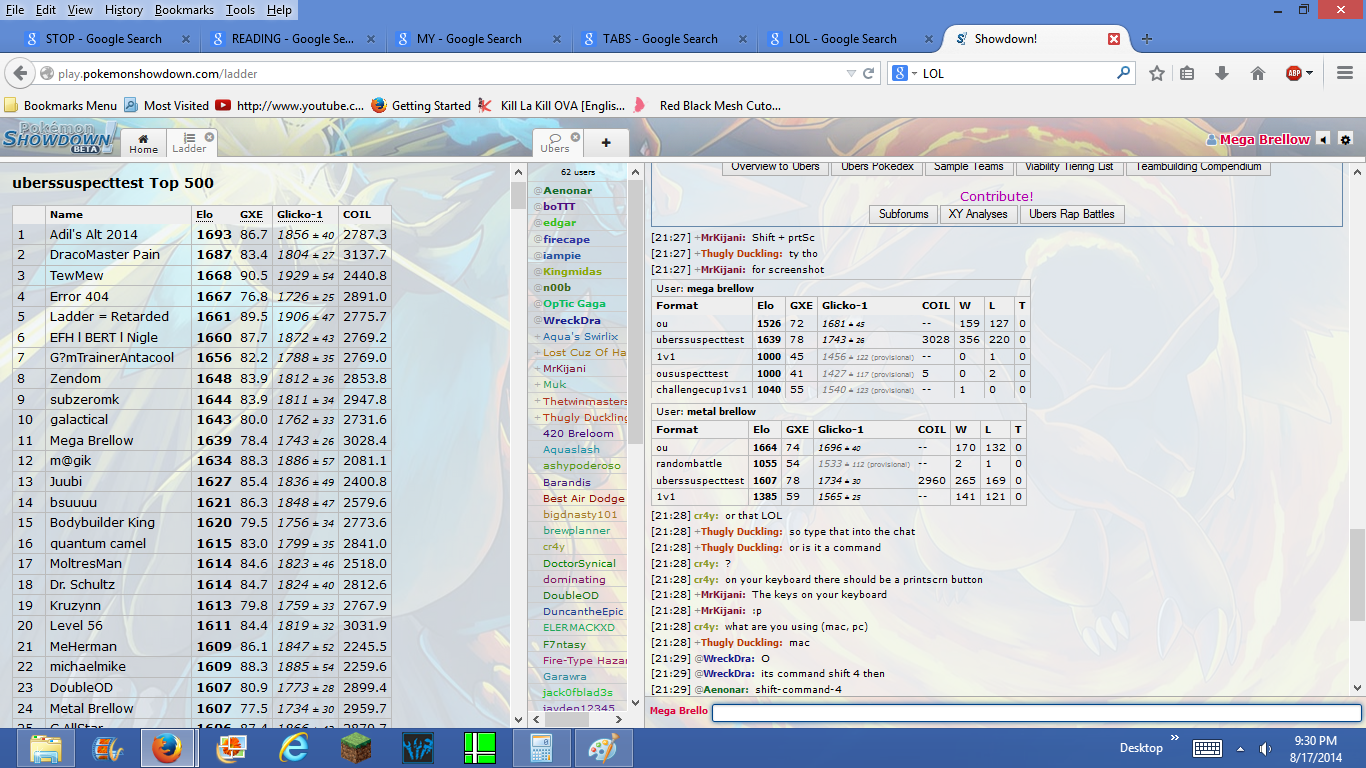Open the URL bar history dropdown arrow
Image resolution: width=1366 pixels, height=768 pixels.
pyautogui.click(x=851, y=73)
